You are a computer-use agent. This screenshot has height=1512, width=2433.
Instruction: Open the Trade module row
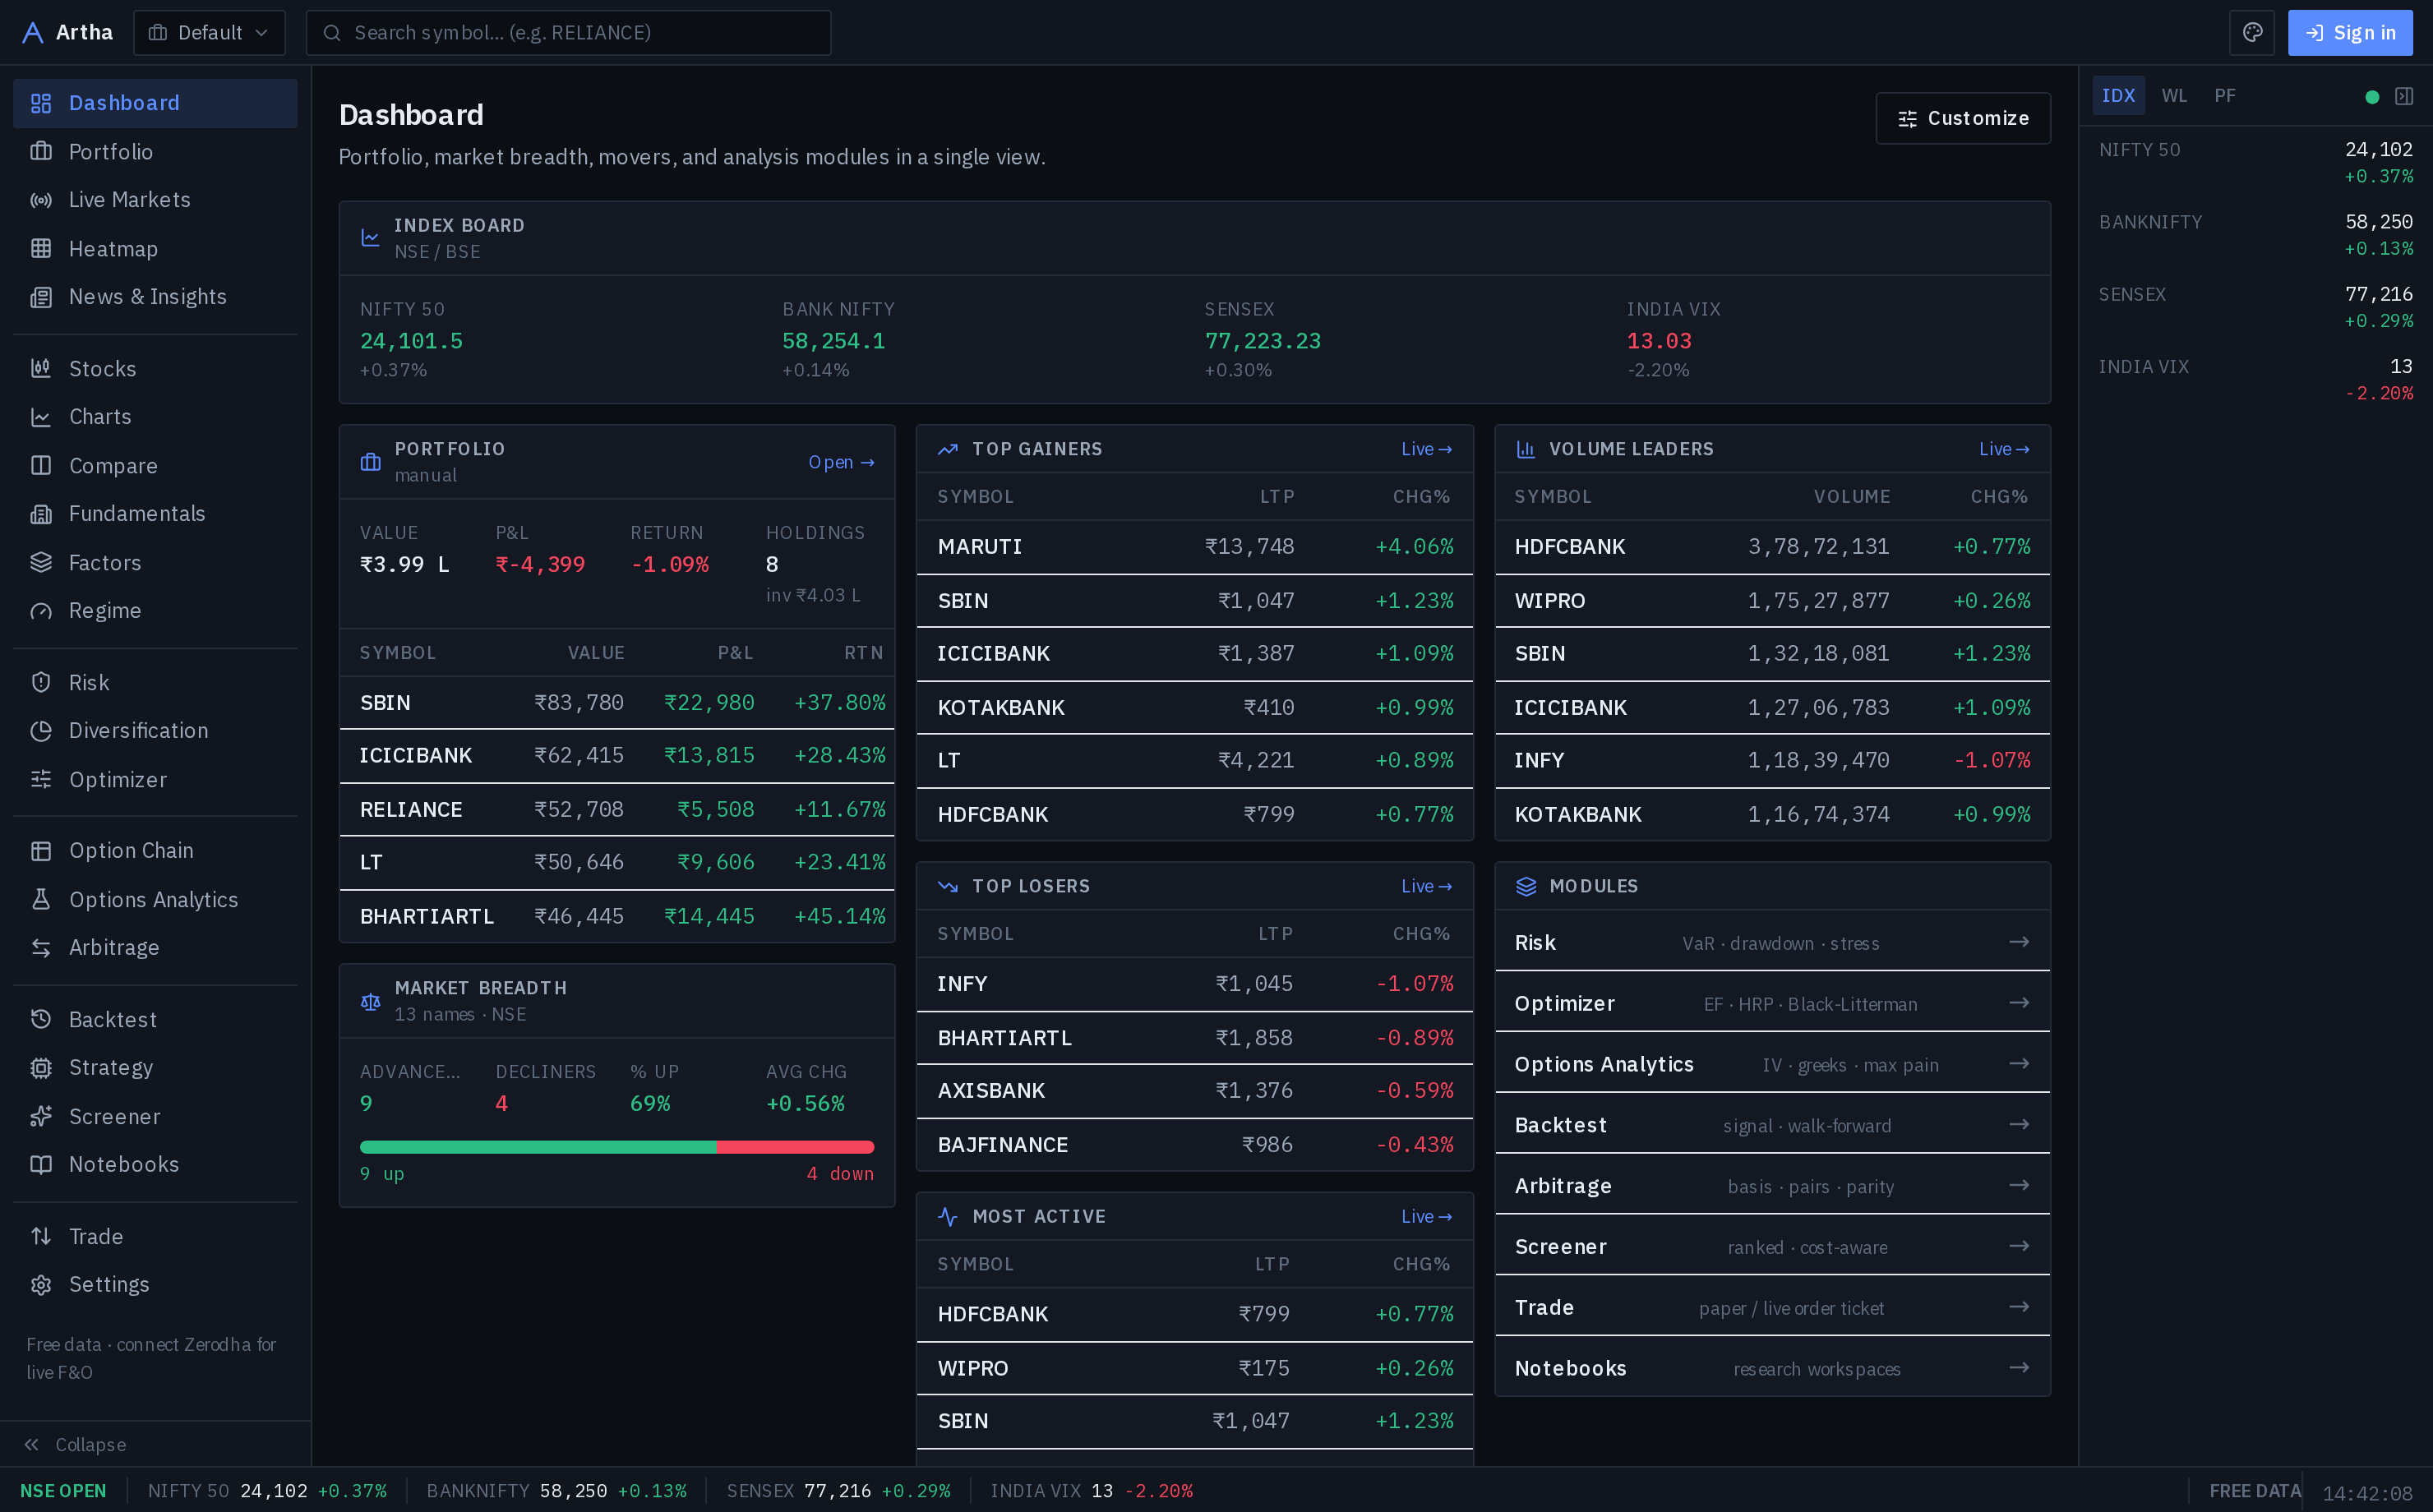tap(1772, 1308)
